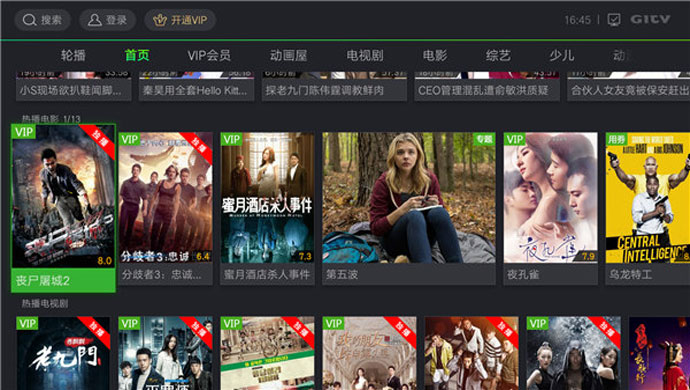
Task: Open the second TV drama poster with VIP badge
Action: pyautogui.click(x=165, y=353)
